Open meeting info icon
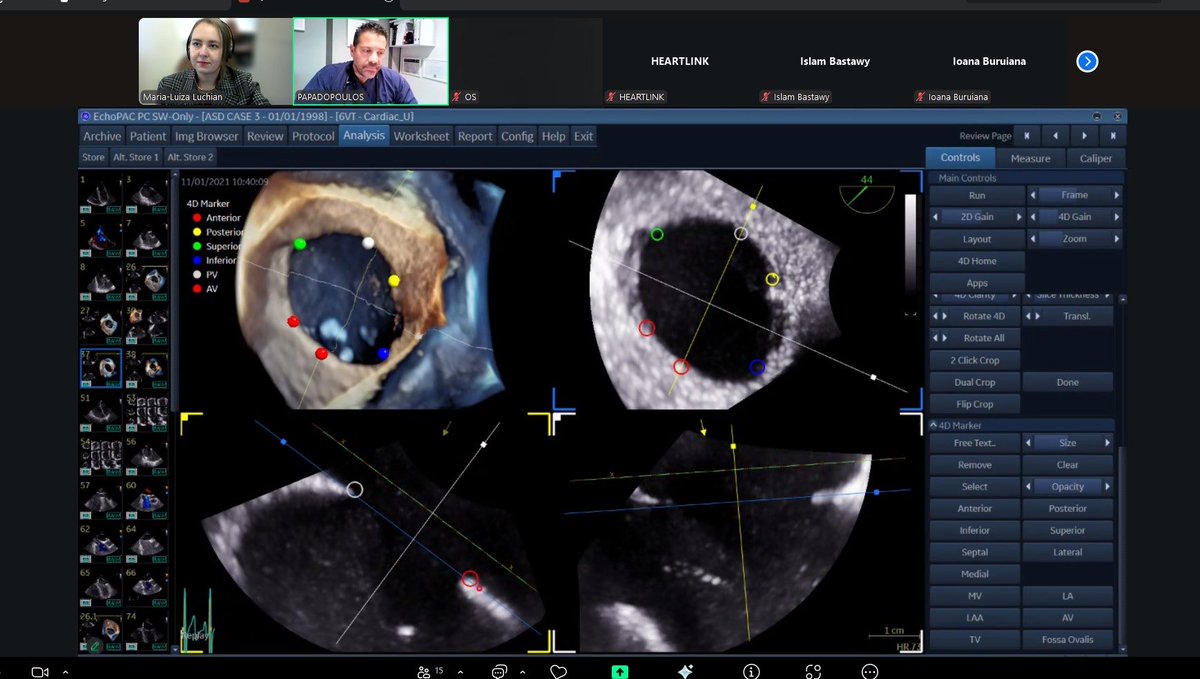Image resolution: width=1200 pixels, height=679 pixels. pos(752,671)
